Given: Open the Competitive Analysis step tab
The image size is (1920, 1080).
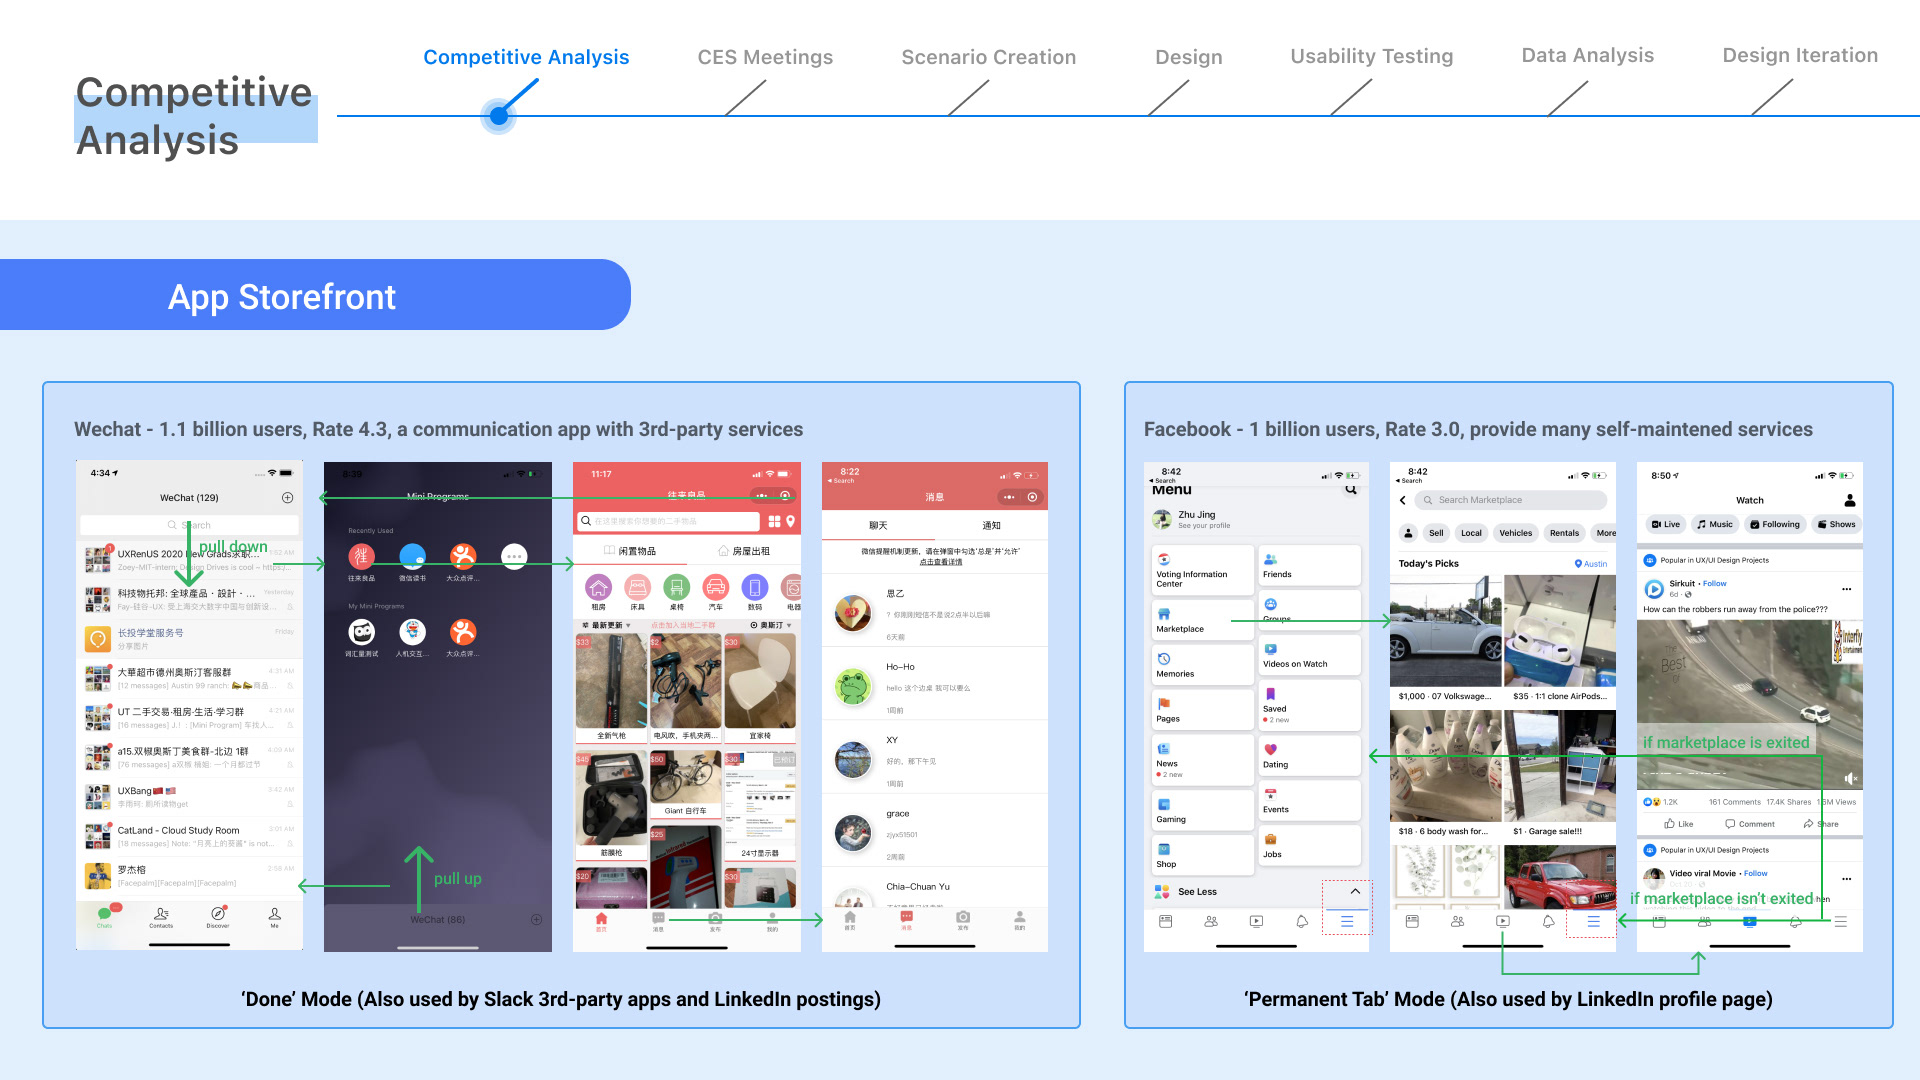Looking at the screenshot, I should pyautogui.click(x=526, y=57).
